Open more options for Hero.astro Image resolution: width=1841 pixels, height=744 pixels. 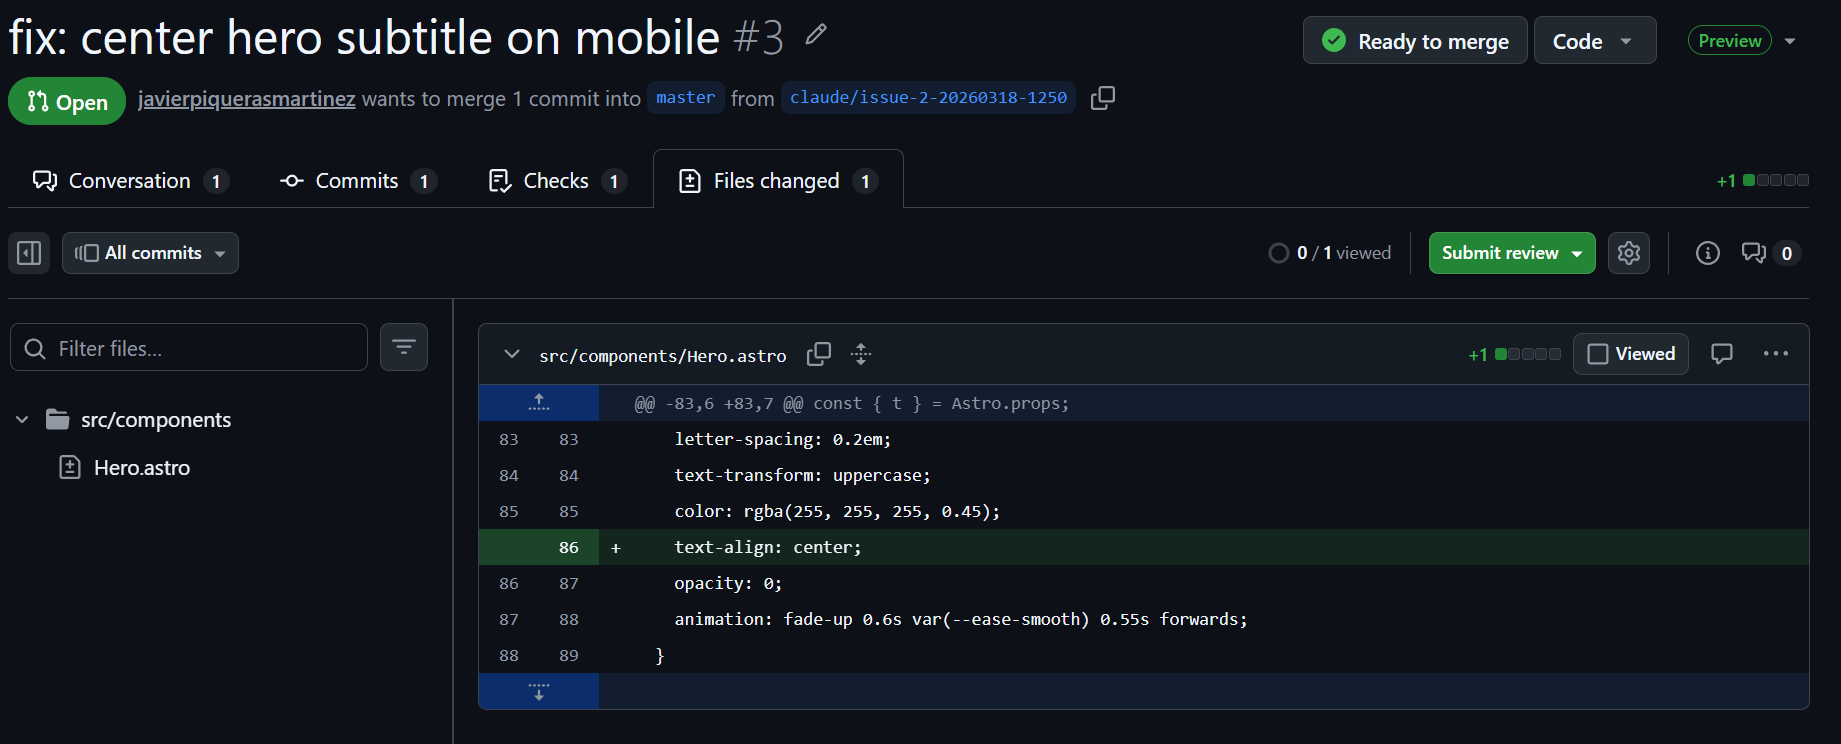point(1776,354)
